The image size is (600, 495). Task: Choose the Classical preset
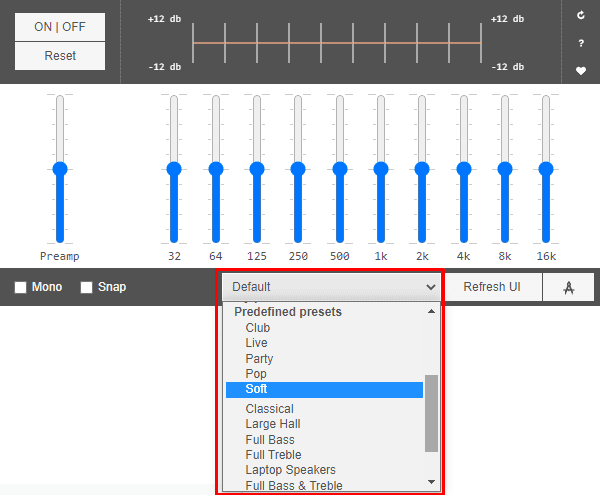click(269, 409)
